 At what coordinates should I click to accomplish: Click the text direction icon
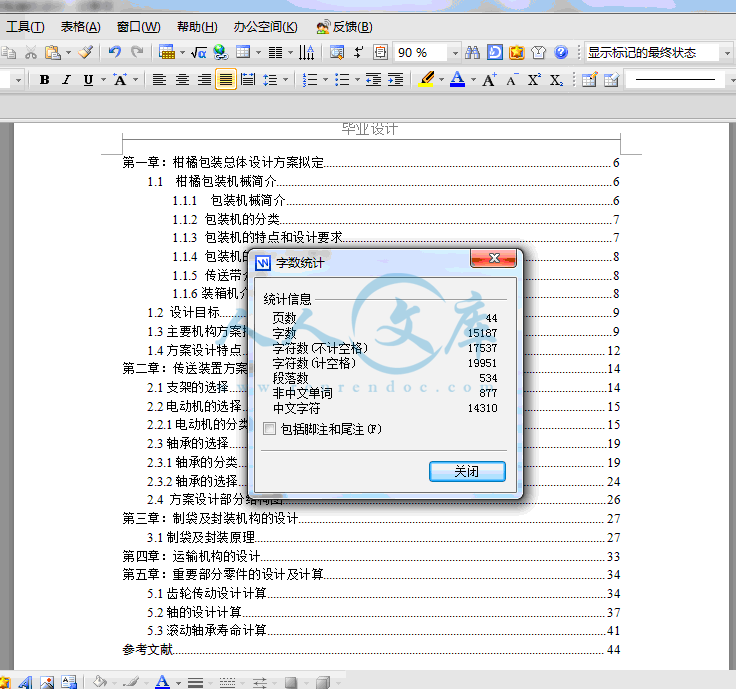(307, 53)
